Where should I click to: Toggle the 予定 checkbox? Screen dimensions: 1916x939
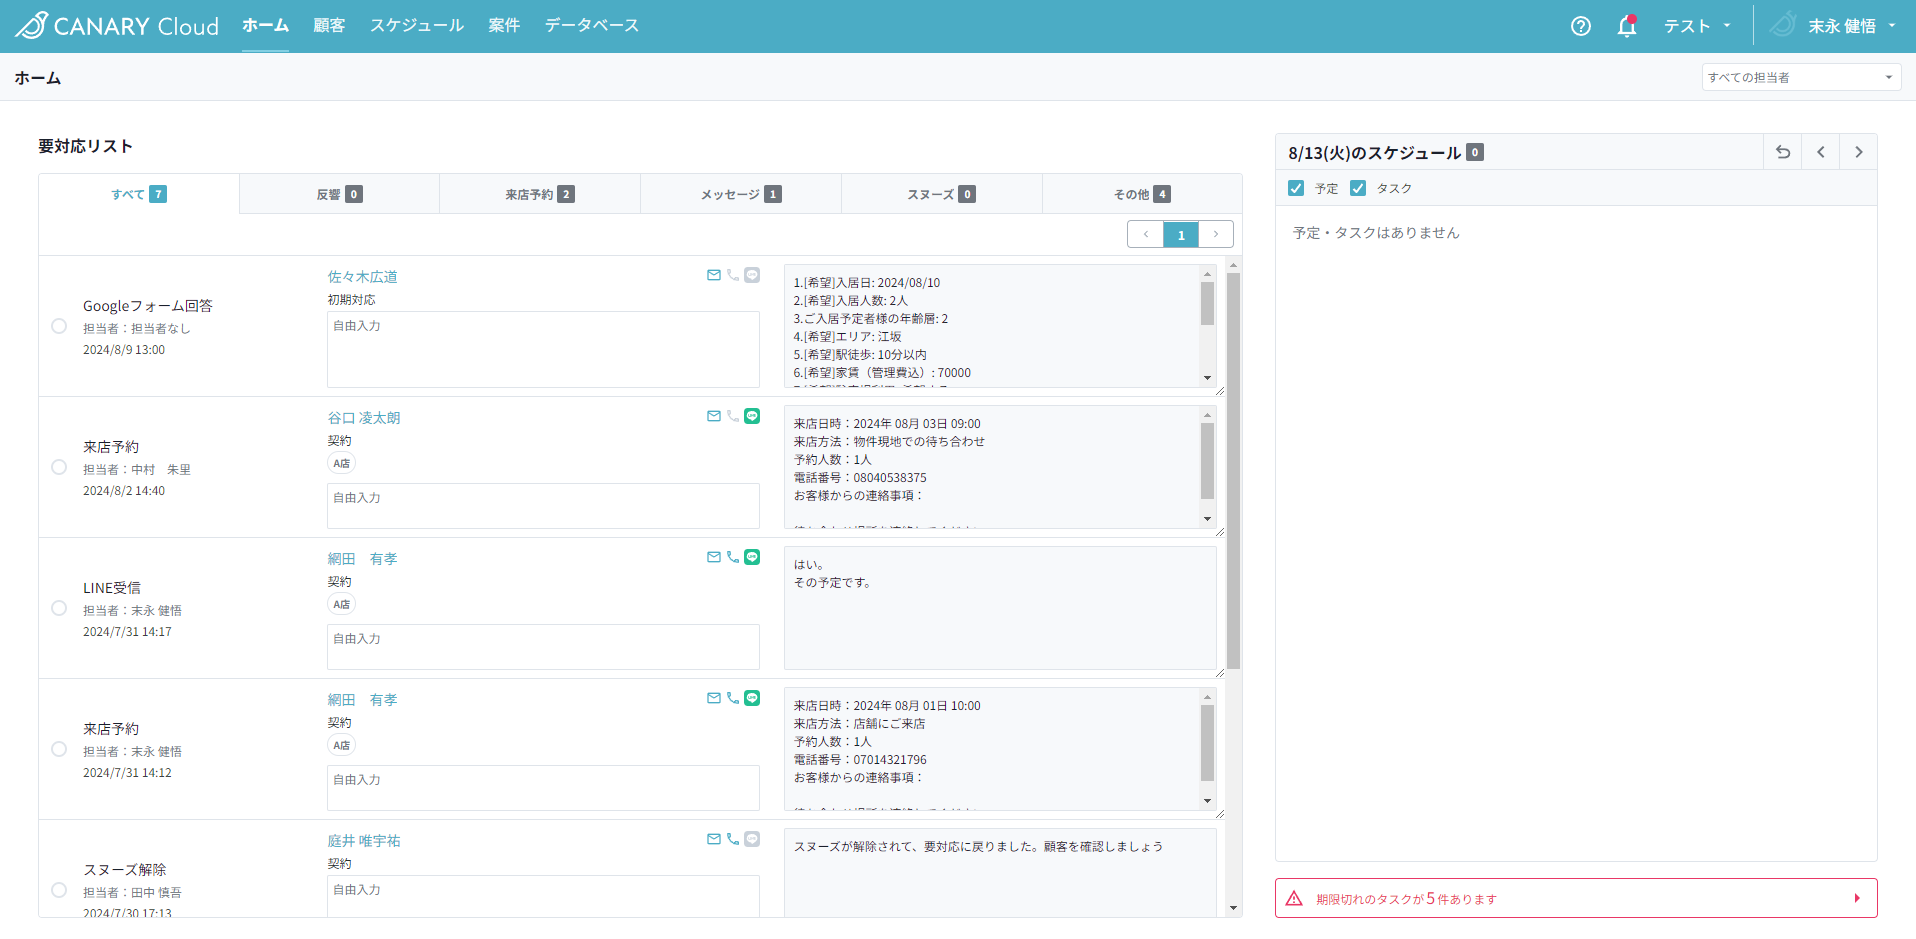tap(1296, 188)
